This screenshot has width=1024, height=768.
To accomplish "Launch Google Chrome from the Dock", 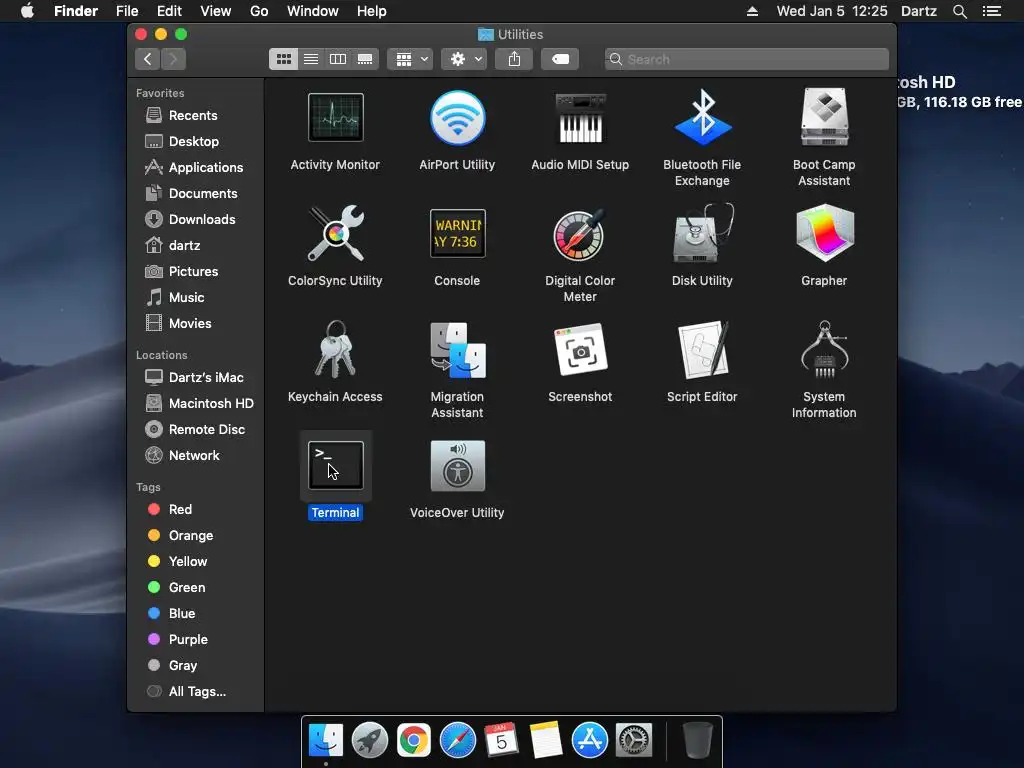I will point(414,741).
